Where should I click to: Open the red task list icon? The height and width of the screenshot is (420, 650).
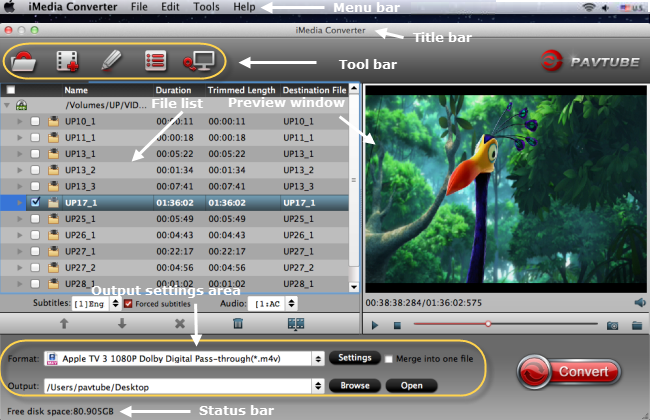[155, 61]
